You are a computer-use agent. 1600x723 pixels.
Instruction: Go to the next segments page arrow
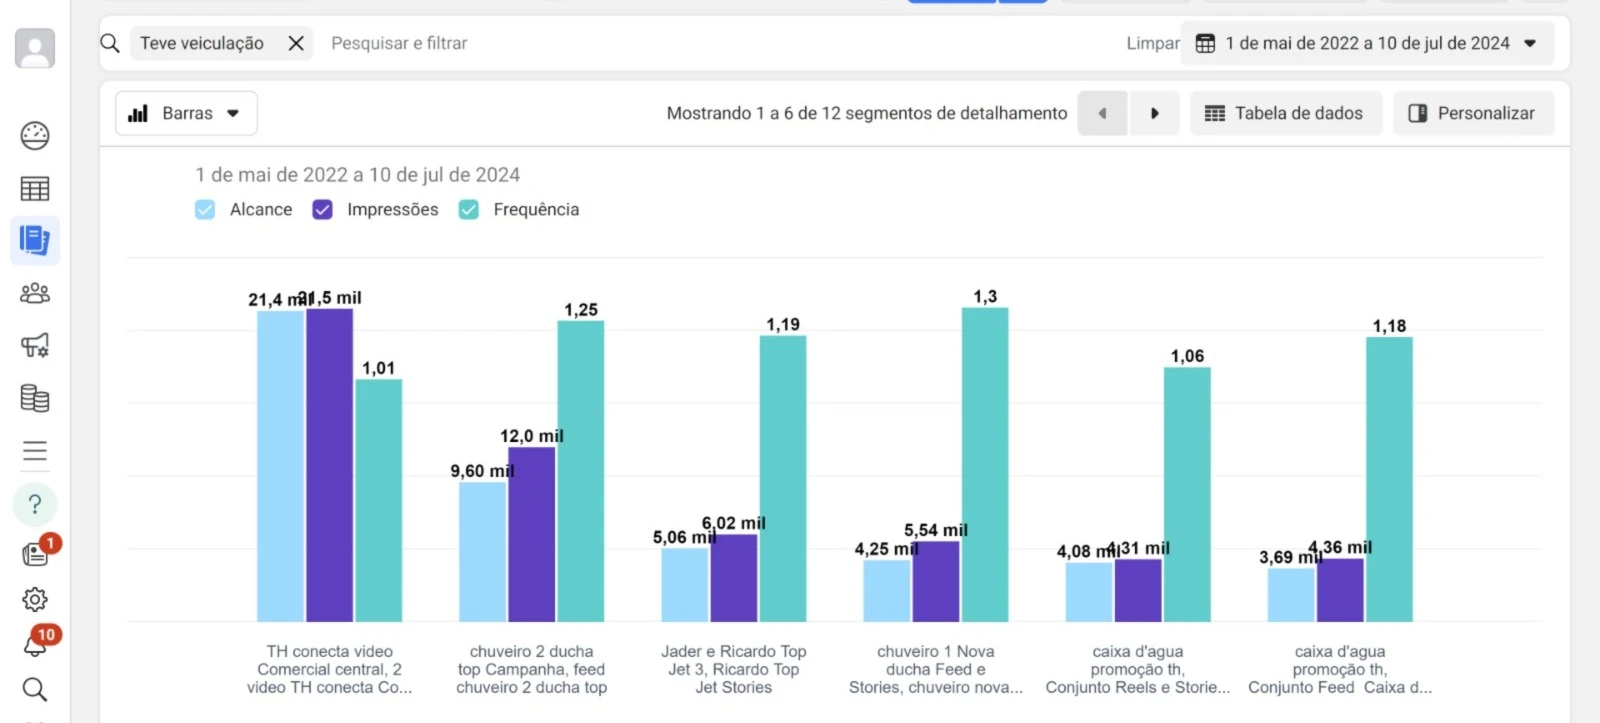coord(1154,113)
